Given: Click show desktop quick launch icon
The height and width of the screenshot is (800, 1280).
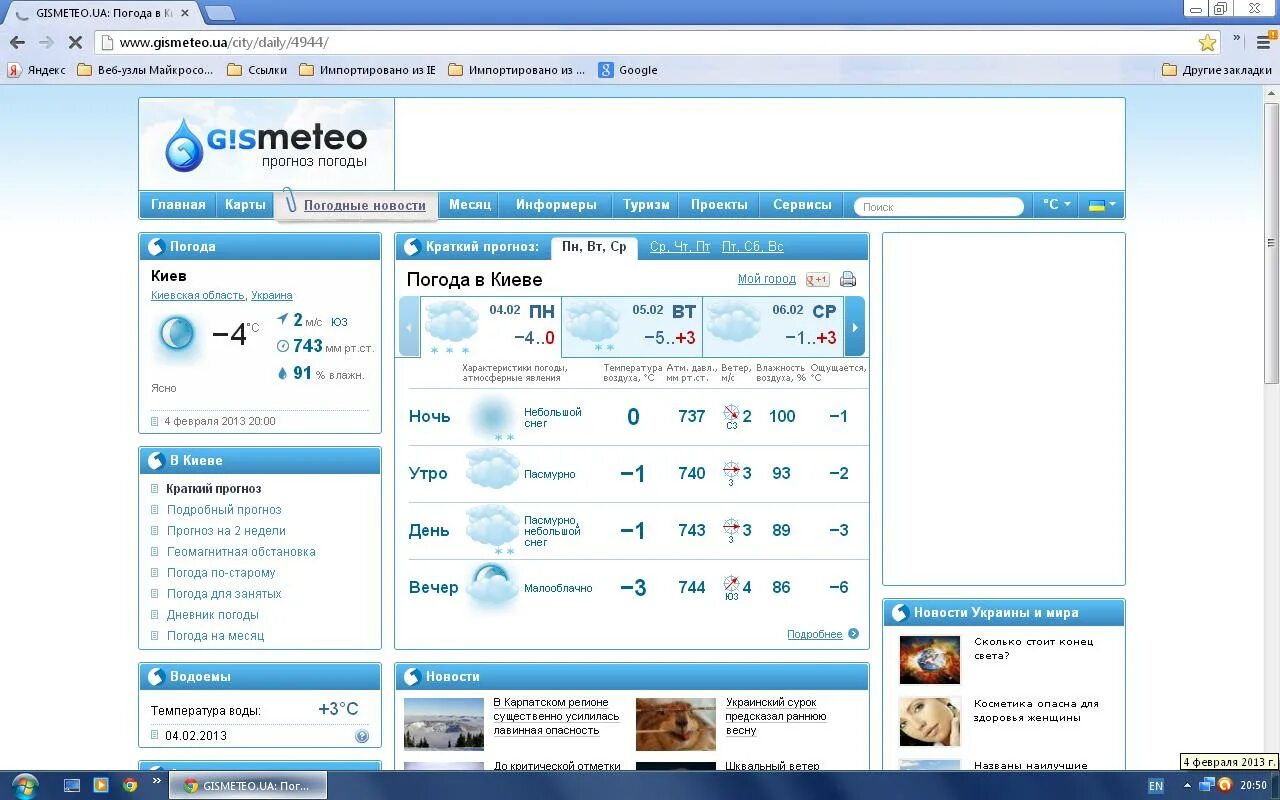Looking at the screenshot, I should click(72, 785).
